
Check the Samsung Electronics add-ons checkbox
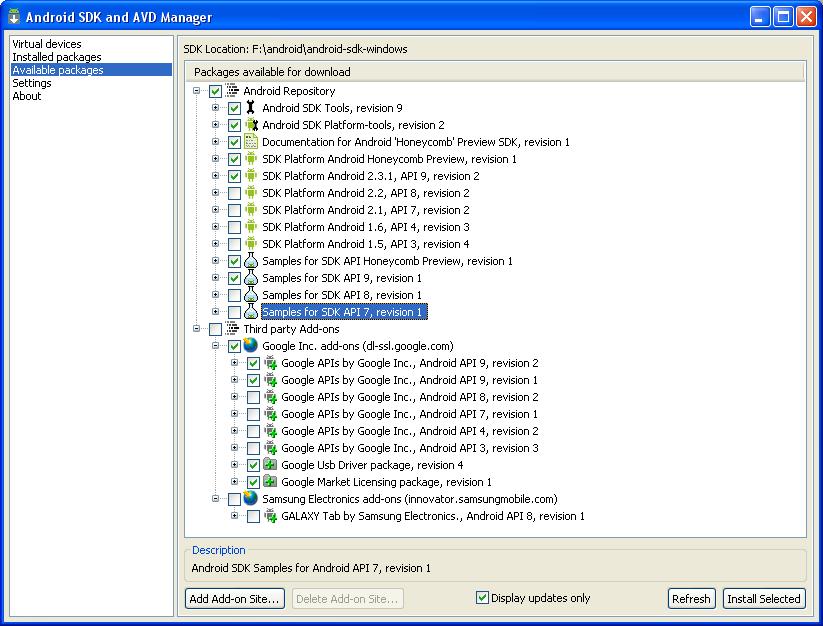click(234, 499)
